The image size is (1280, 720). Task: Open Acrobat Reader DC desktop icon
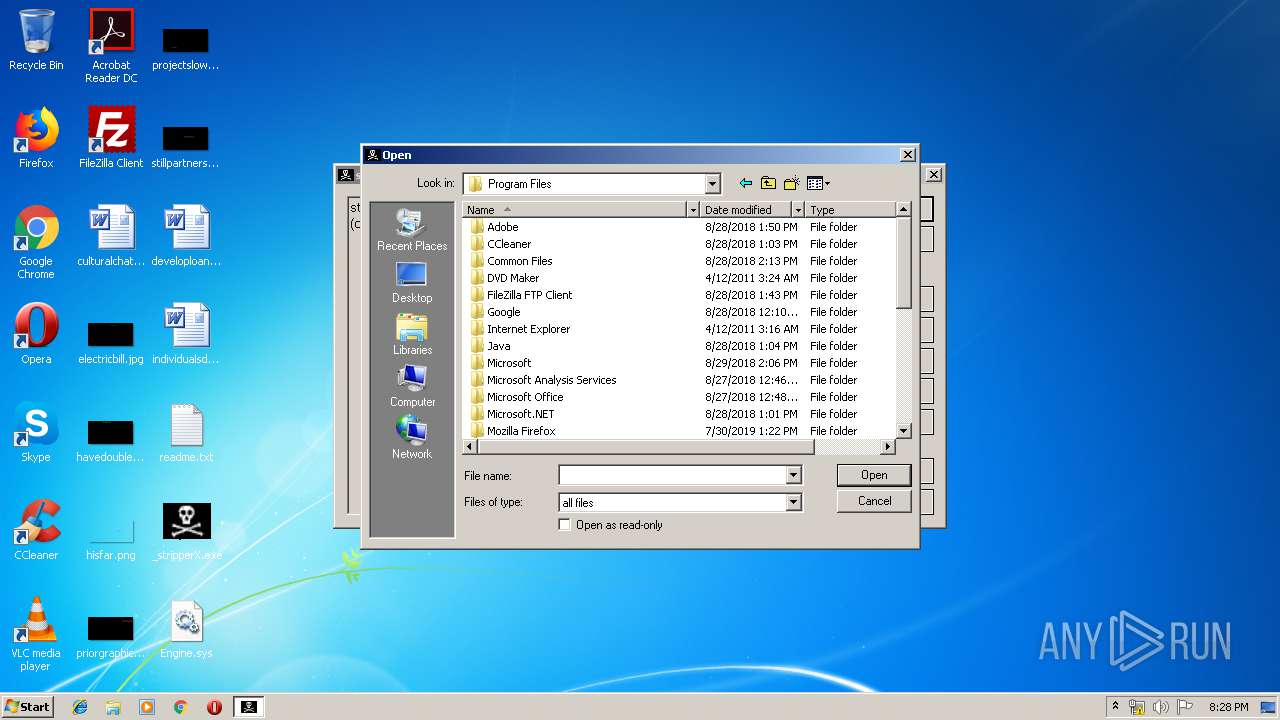[x=111, y=45]
